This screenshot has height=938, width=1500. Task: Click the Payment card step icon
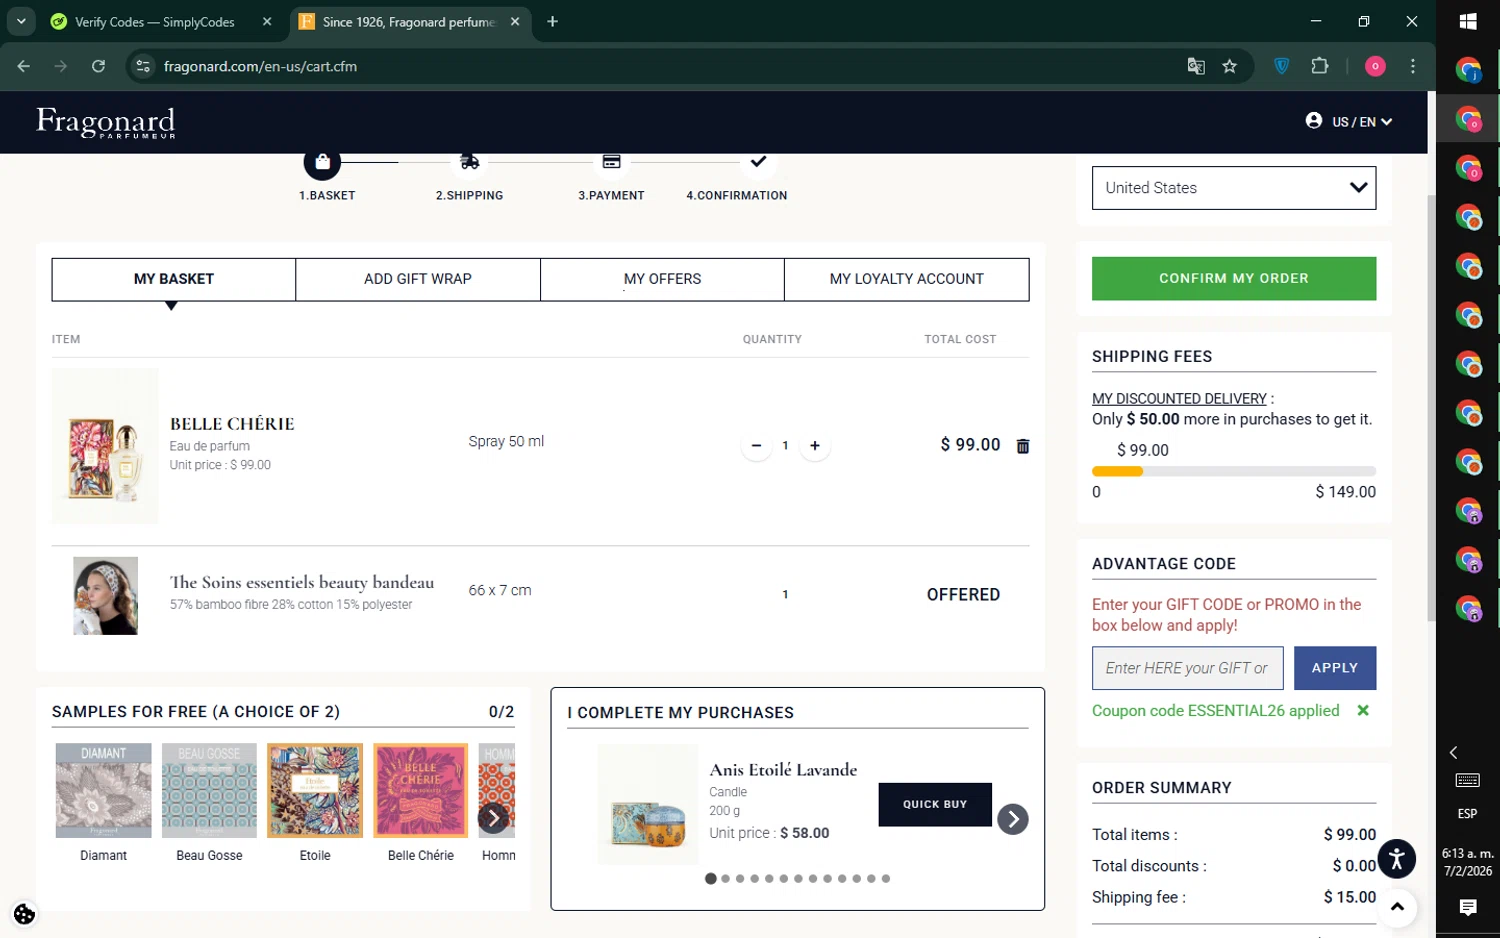tap(611, 162)
